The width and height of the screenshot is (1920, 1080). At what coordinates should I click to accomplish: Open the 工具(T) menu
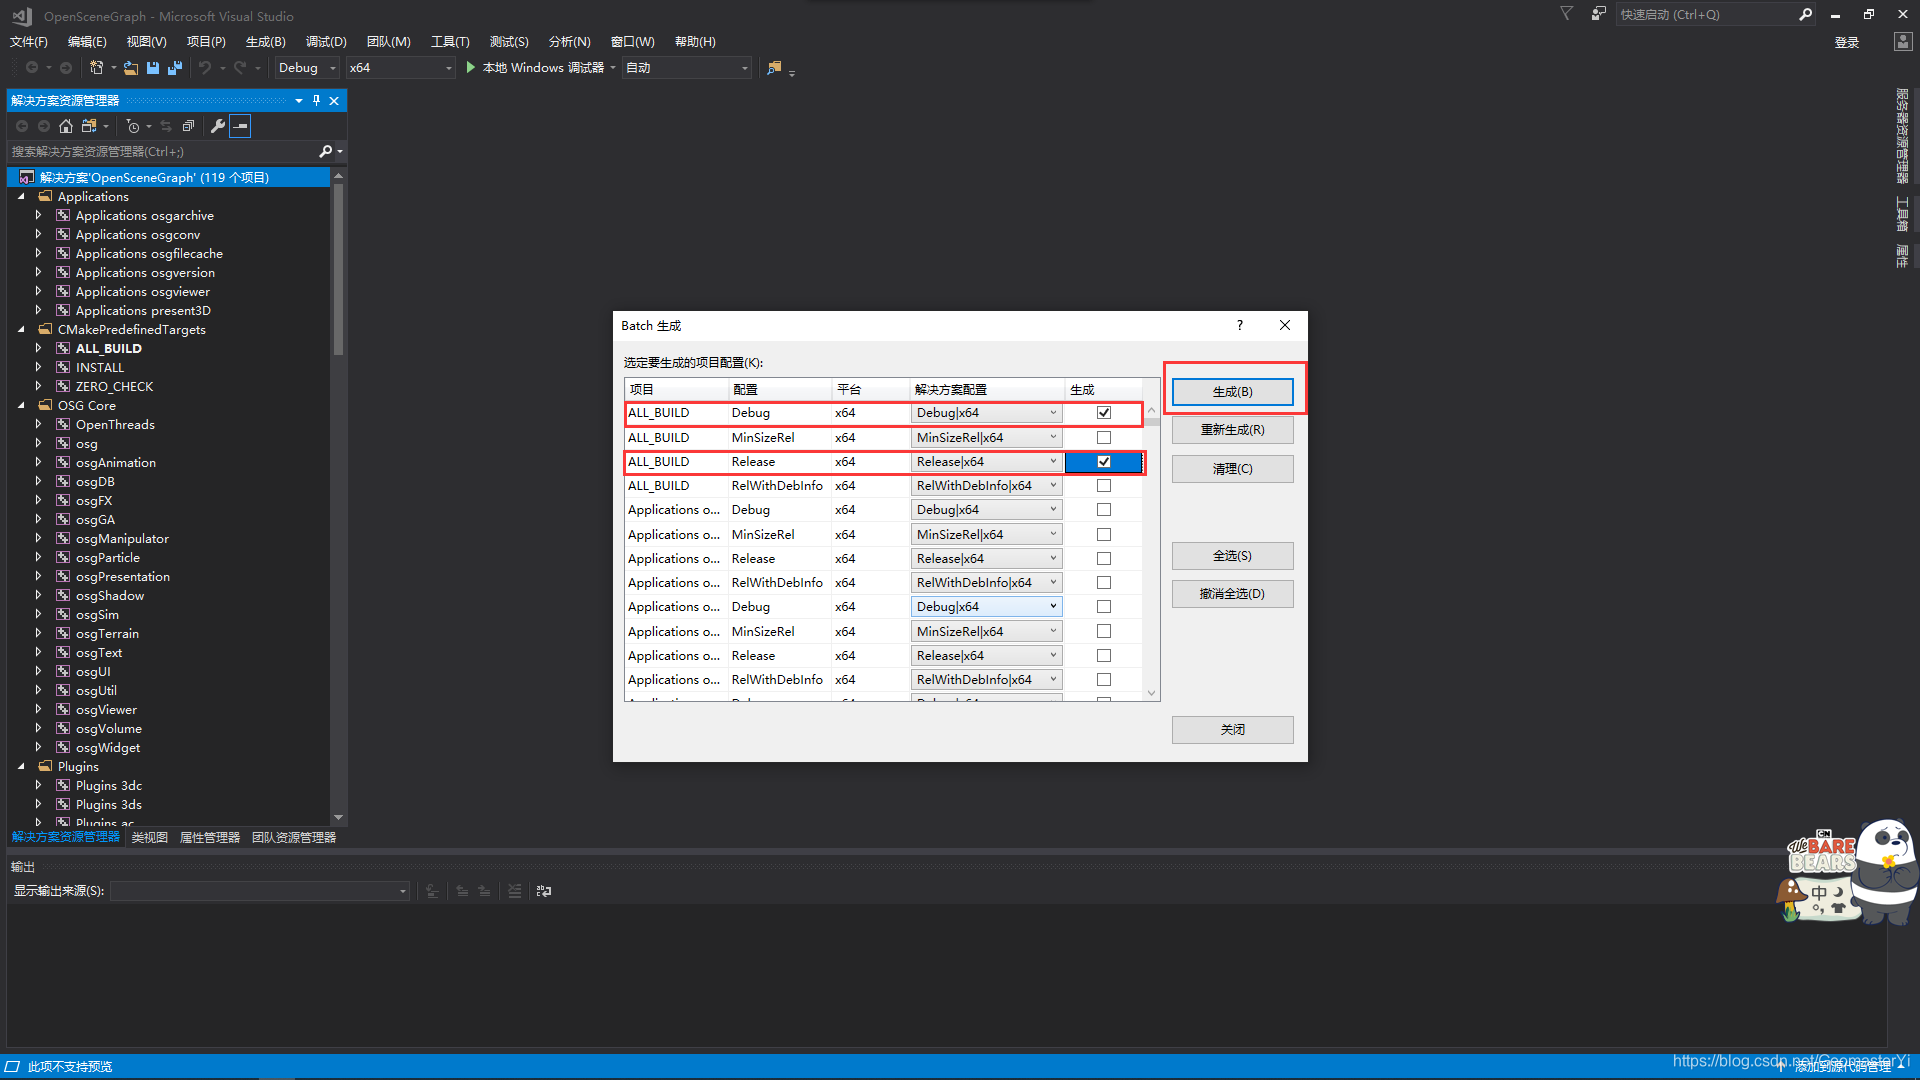click(x=450, y=42)
